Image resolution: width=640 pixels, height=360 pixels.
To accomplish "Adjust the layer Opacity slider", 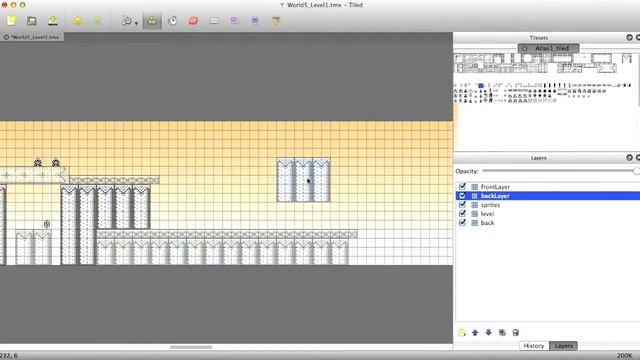I will [x=560, y=171].
